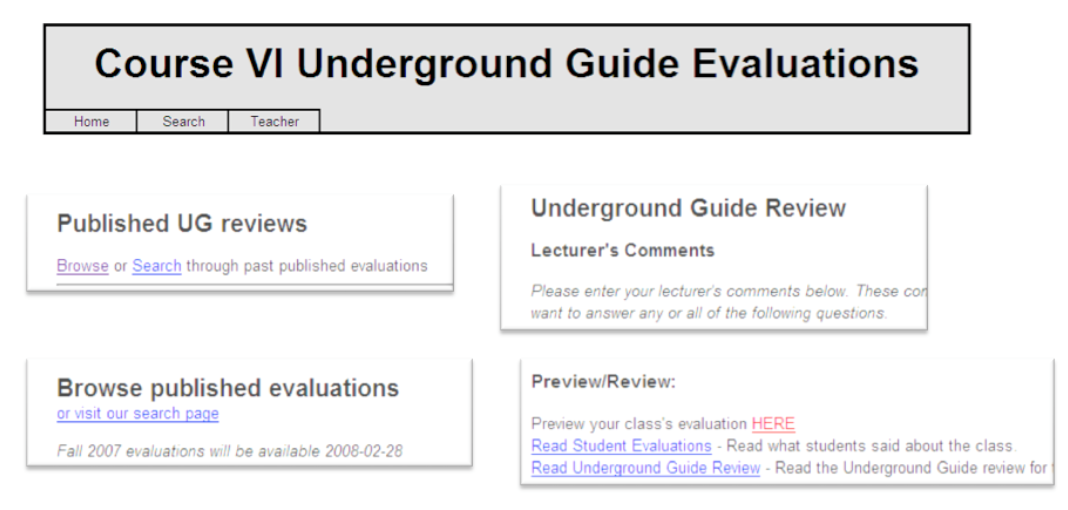Open the 'or visit our search page' link
The height and width of the screenshot is (510, 1068).
(x=137, y=414)
